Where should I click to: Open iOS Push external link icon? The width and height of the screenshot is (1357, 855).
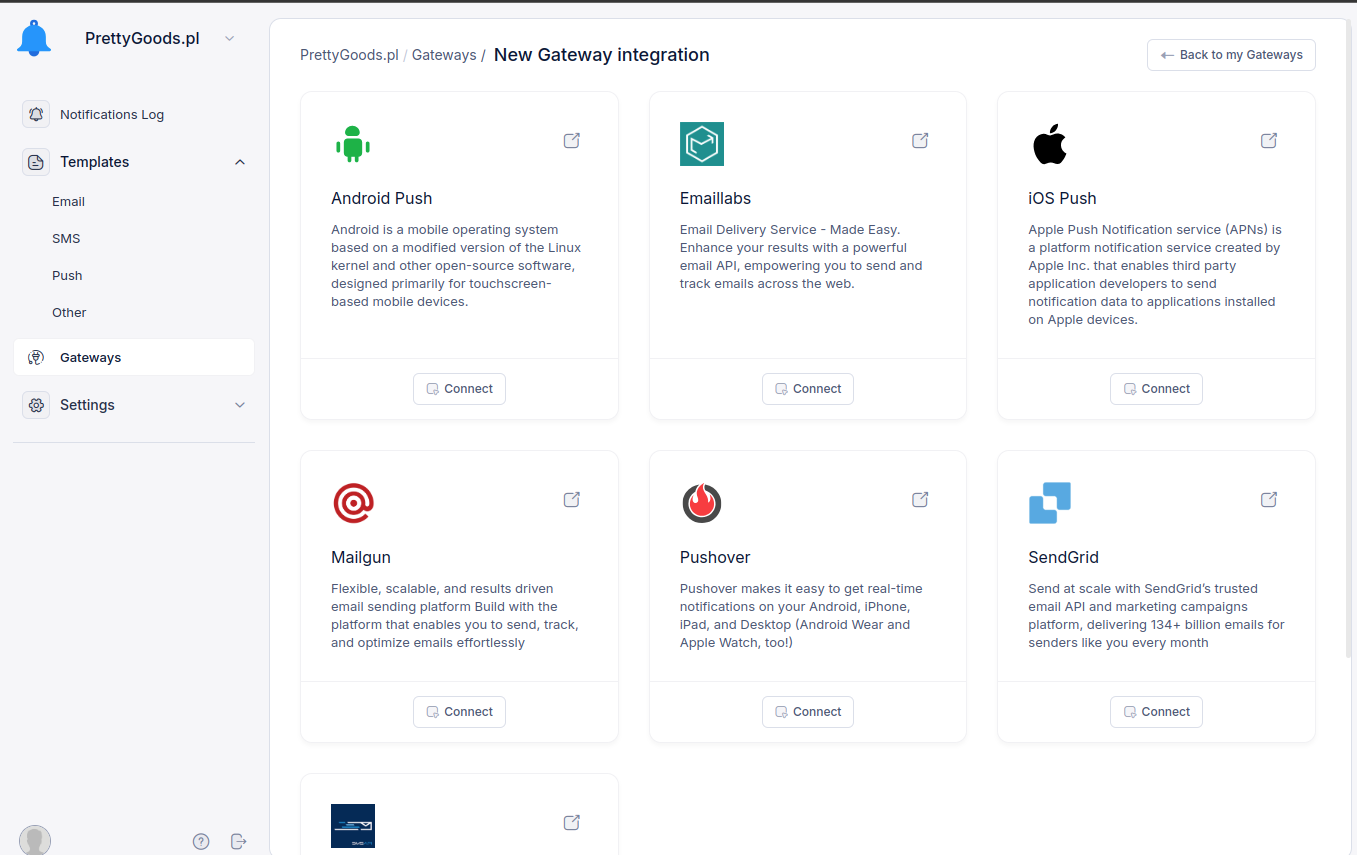(x=1269, y=141)
